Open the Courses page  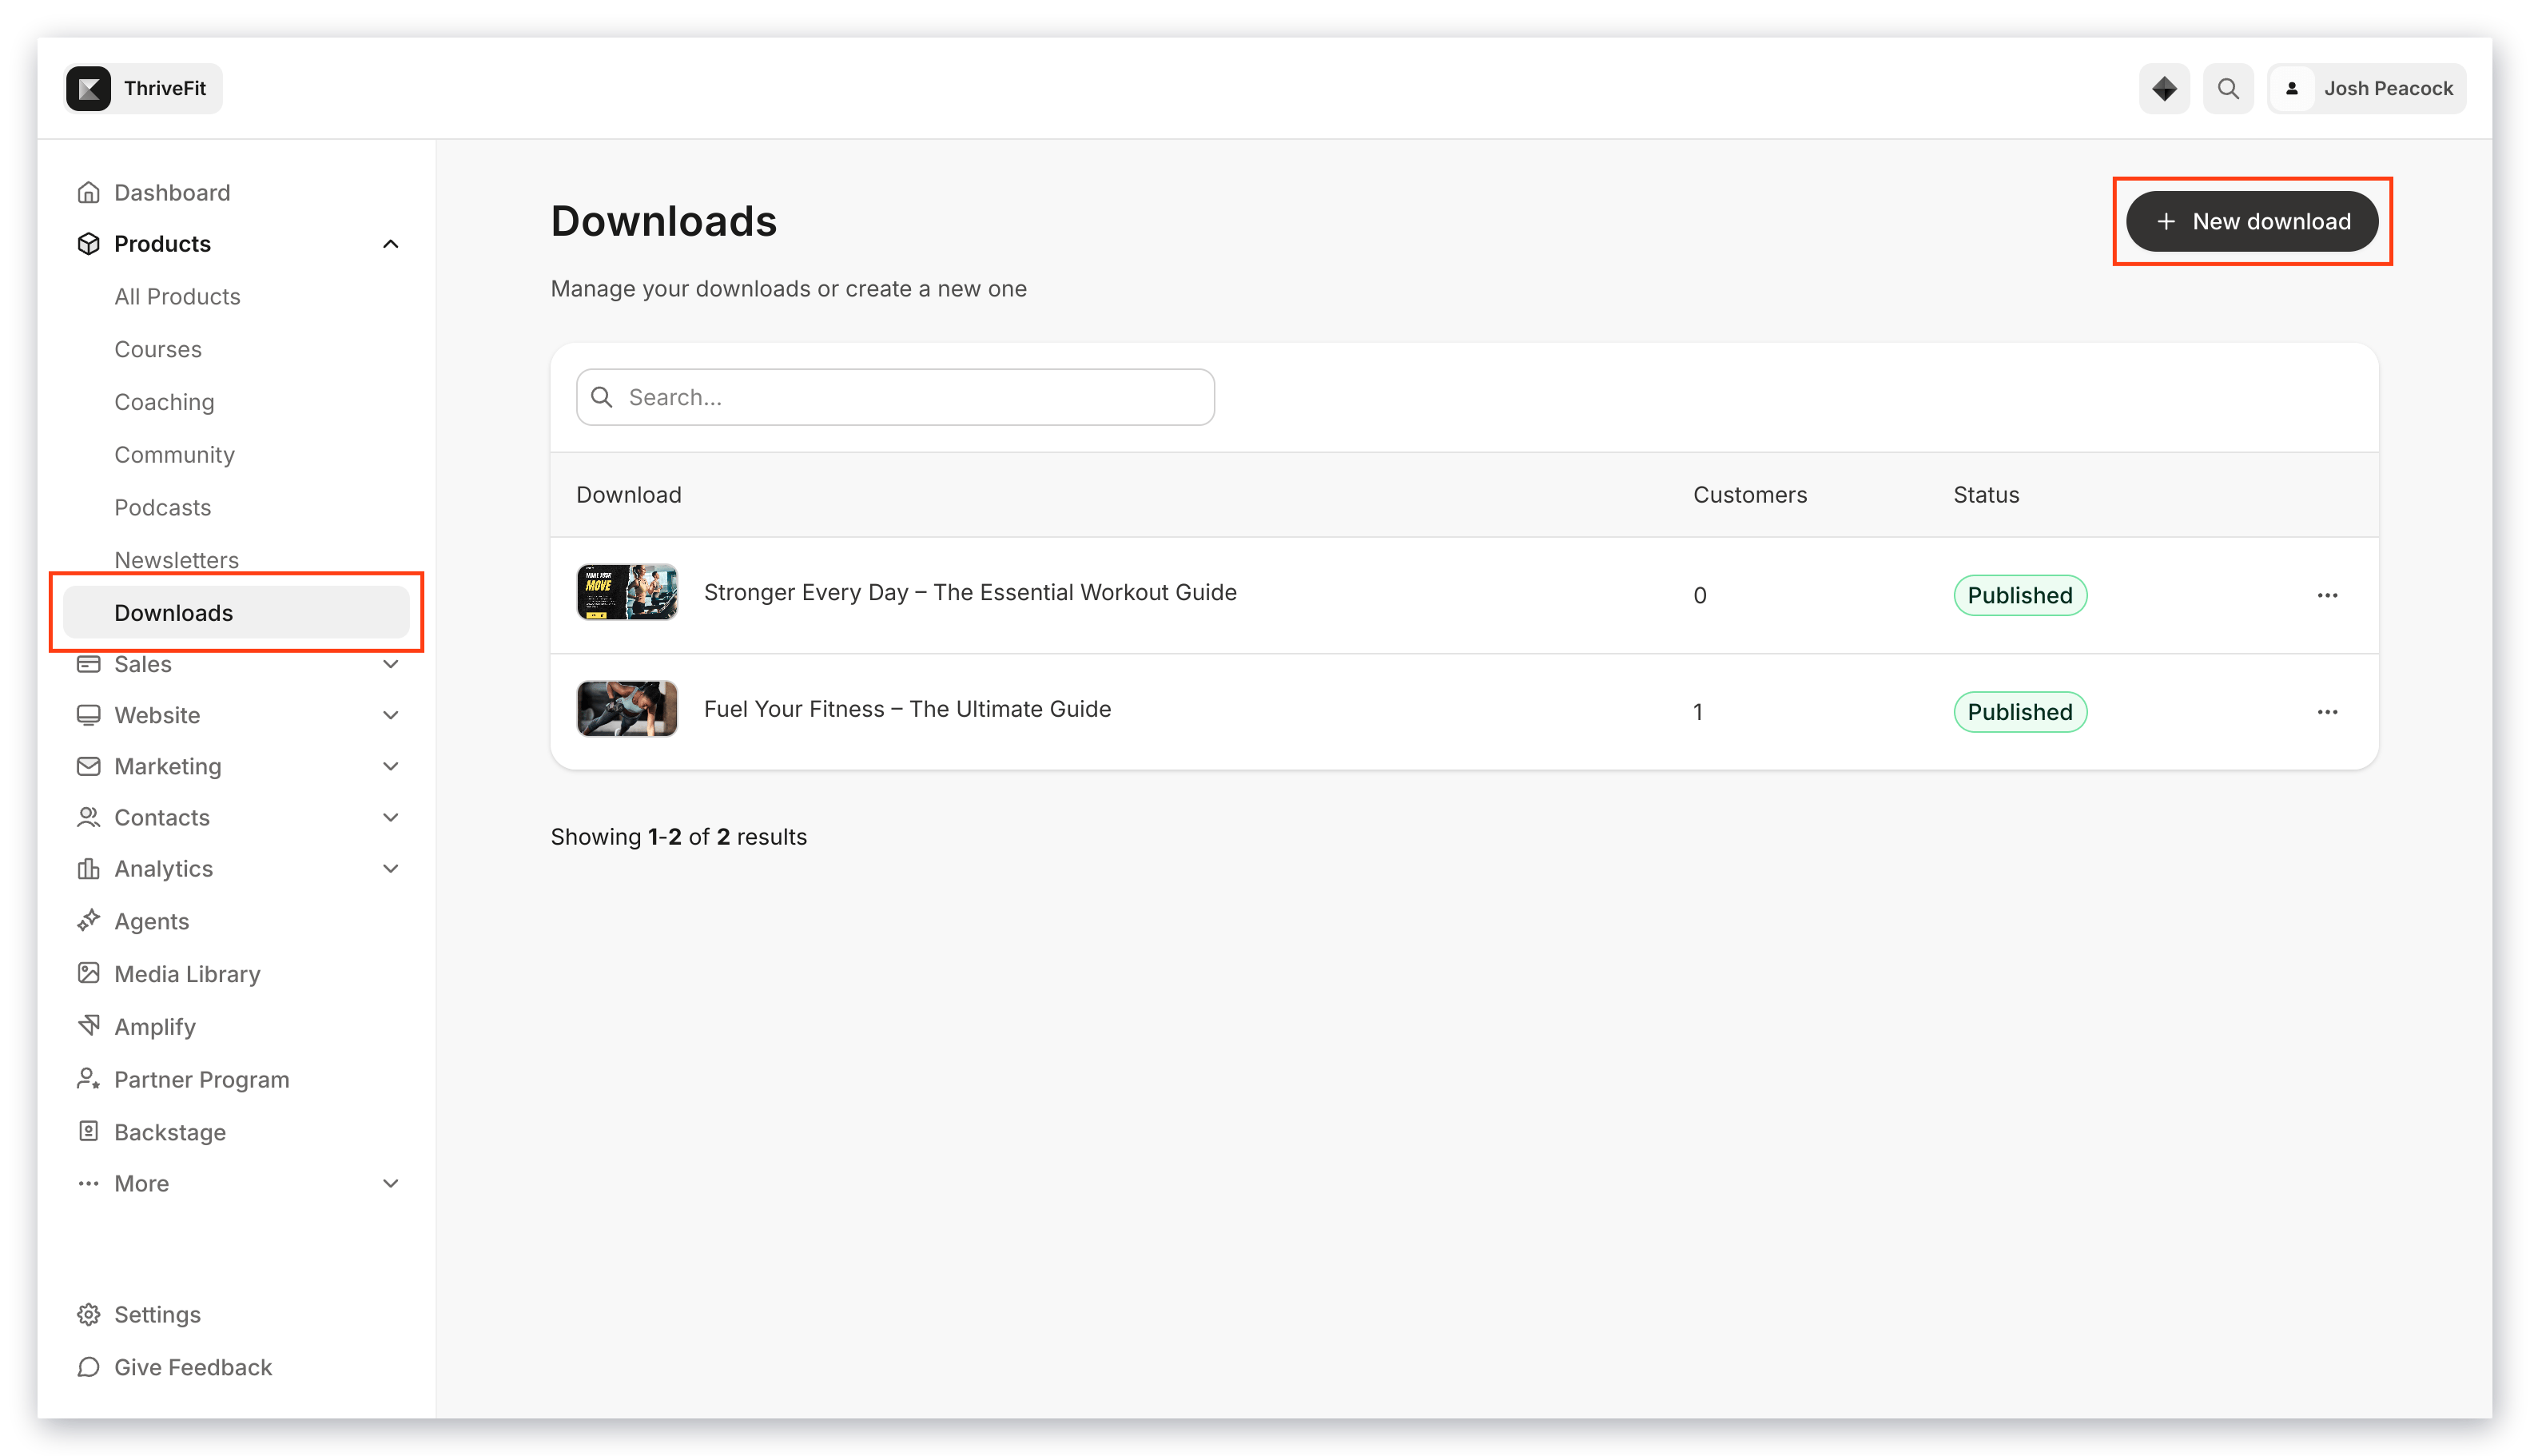(158, 349)
